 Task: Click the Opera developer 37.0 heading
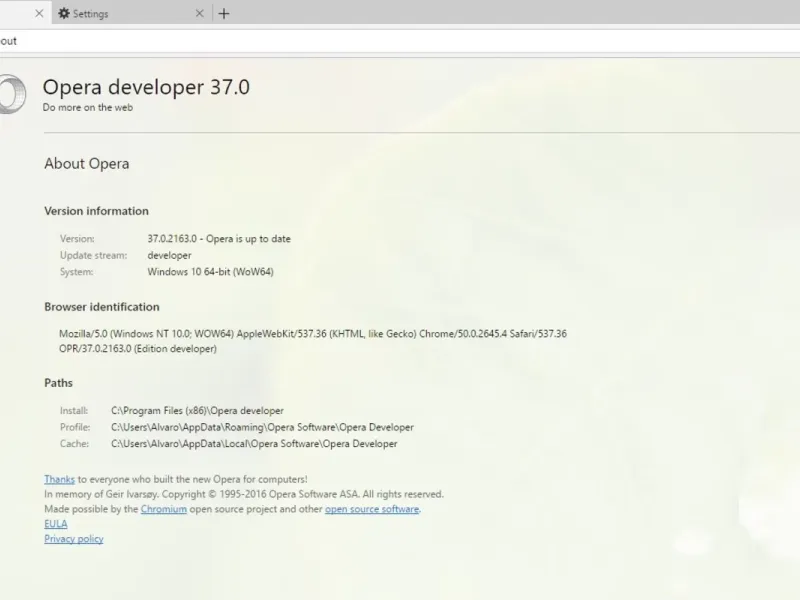tap(146, 87)
